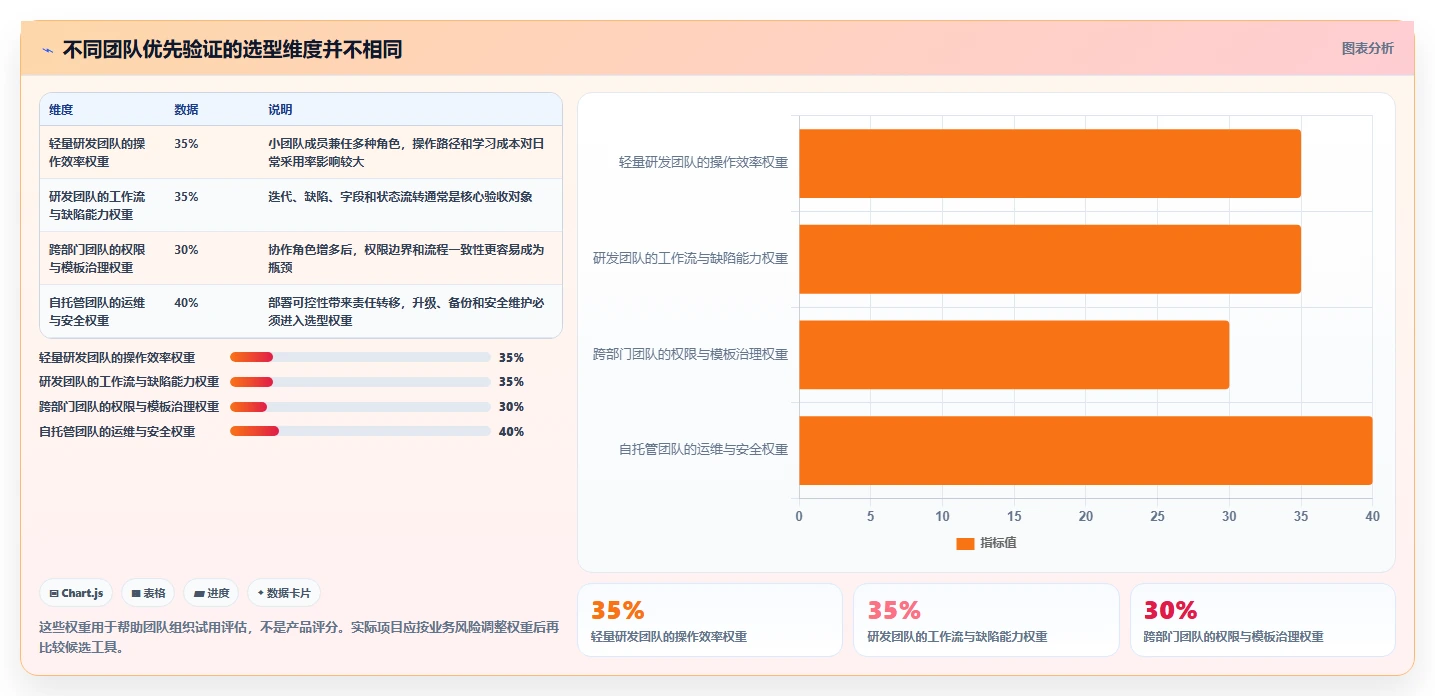Click progress bar for 自托管团队的运维与安全权重
This screenshot has height=696, width=1435.
pos(360,431)
